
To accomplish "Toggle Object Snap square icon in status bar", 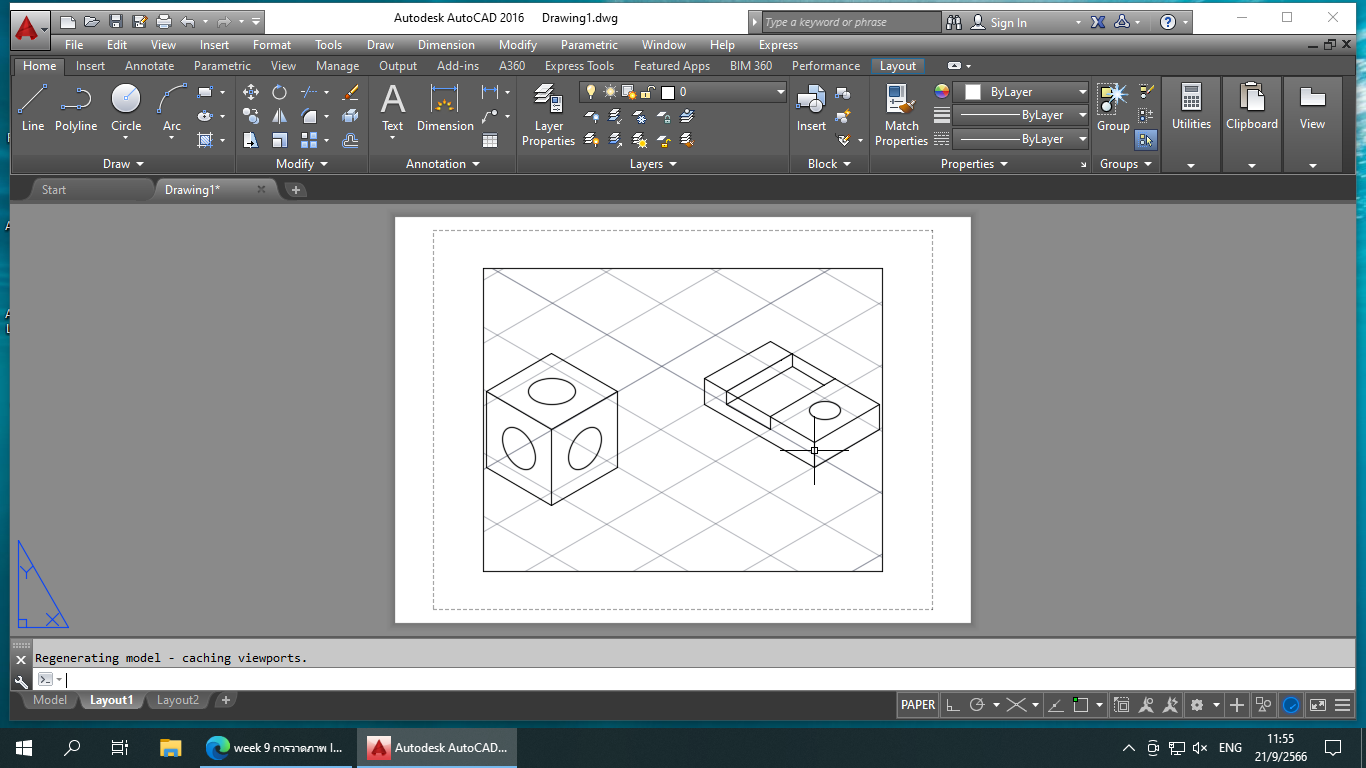I will pyautogui.click(x=1080, y=705).
